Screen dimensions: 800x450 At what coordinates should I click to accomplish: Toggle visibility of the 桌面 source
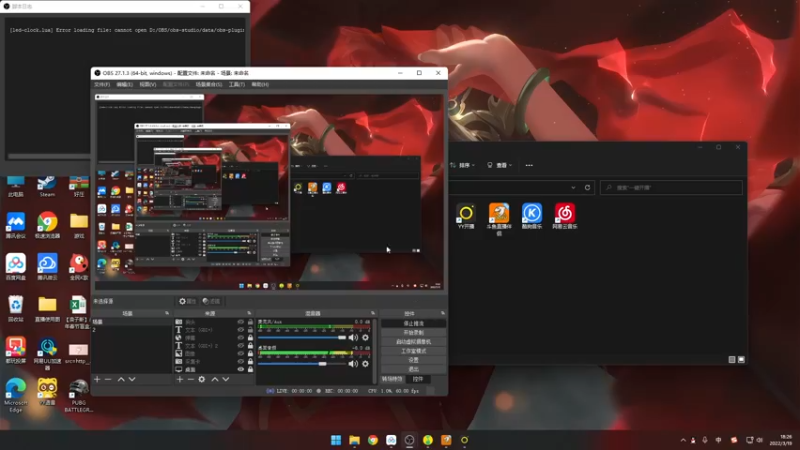coord(241,369)
